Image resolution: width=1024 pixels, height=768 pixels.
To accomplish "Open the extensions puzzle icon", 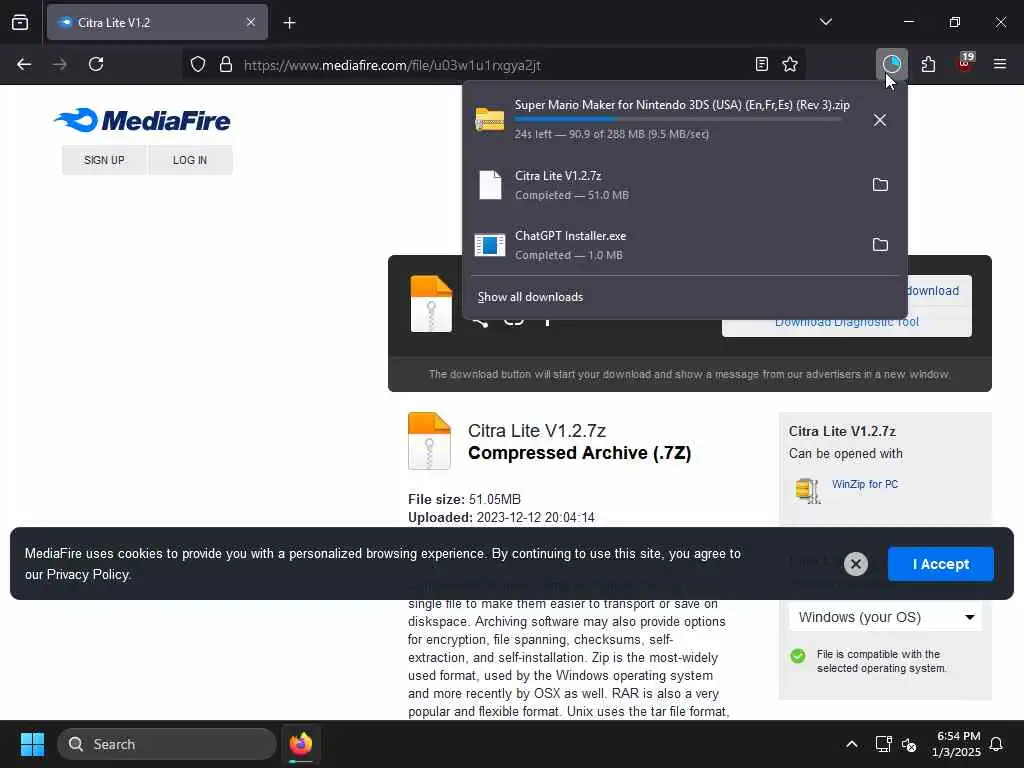I will tap(928, 64).
